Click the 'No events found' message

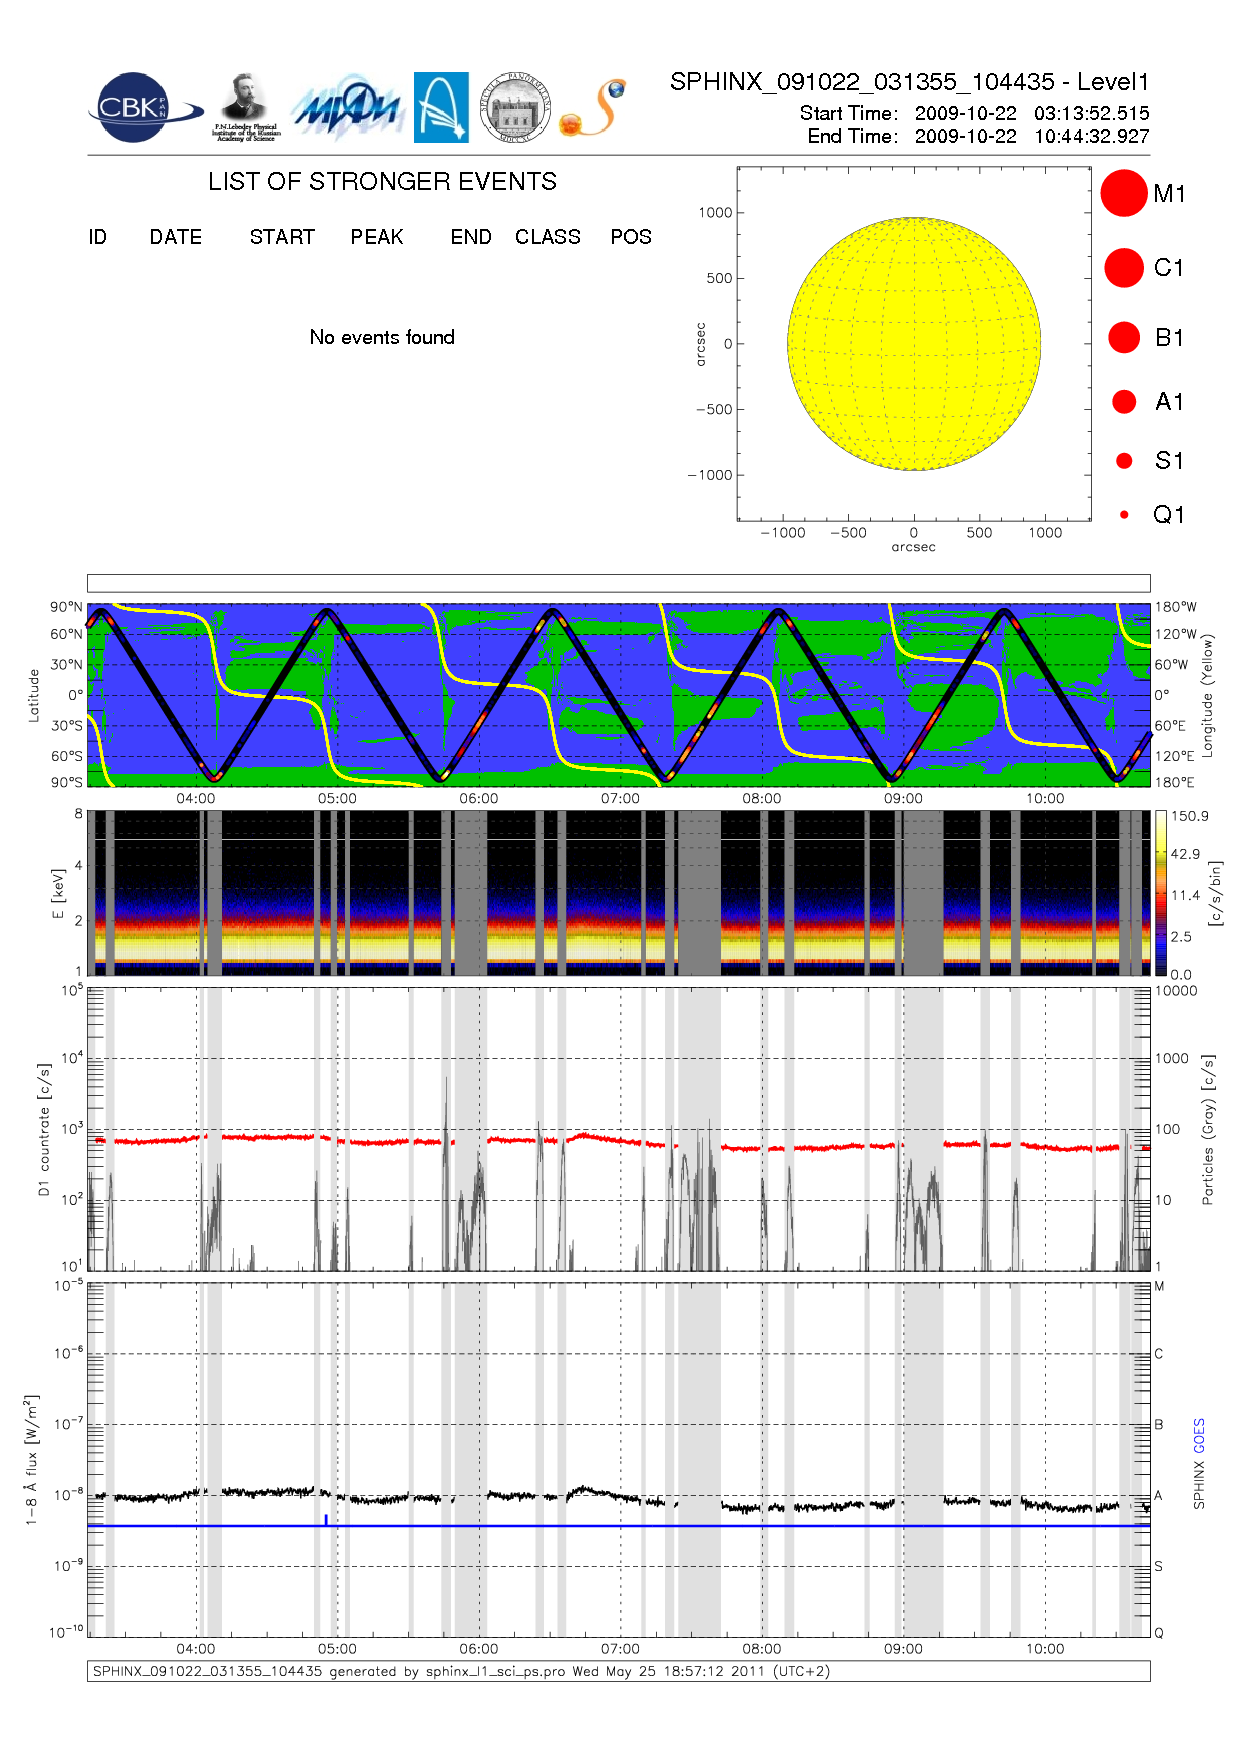382,337
